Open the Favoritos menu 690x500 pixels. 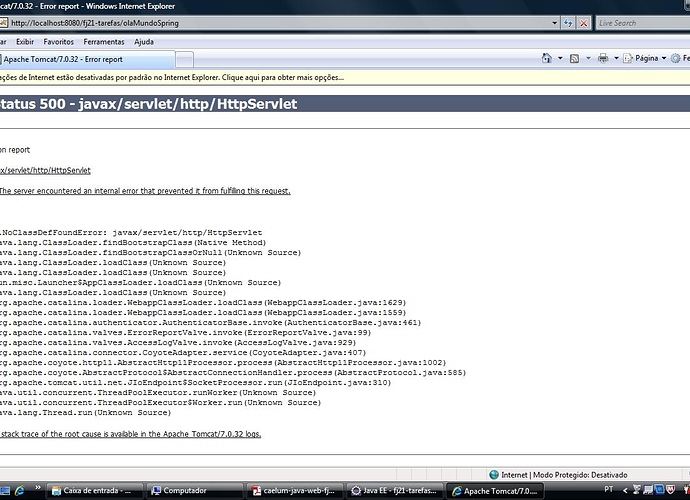pos(59,42)
